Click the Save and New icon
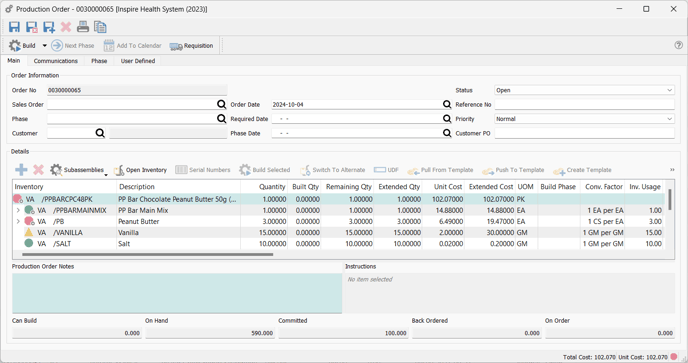 [49, 27]
